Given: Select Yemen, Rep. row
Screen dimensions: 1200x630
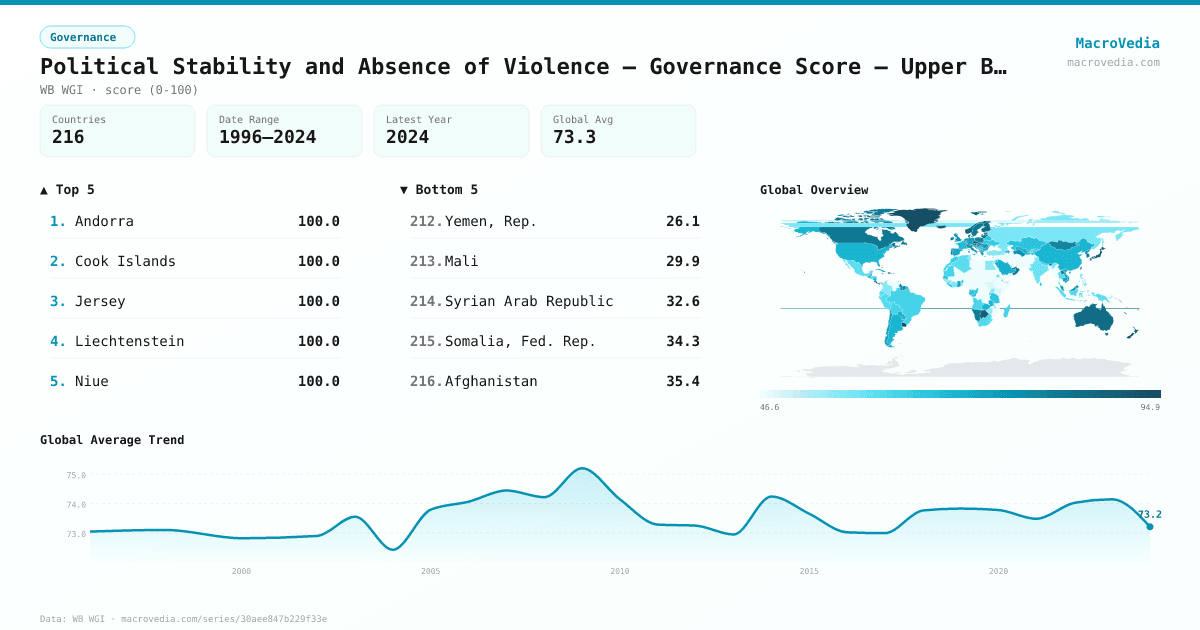Looking at the screenshot, I should [555, 221].
